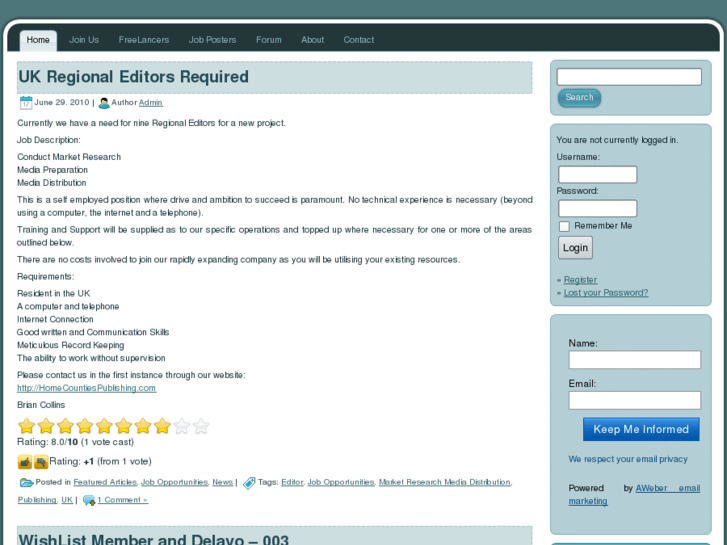Open the News category link
This screenshot has width=727, height=545.
pyautogui.click(x=223, y=482)
